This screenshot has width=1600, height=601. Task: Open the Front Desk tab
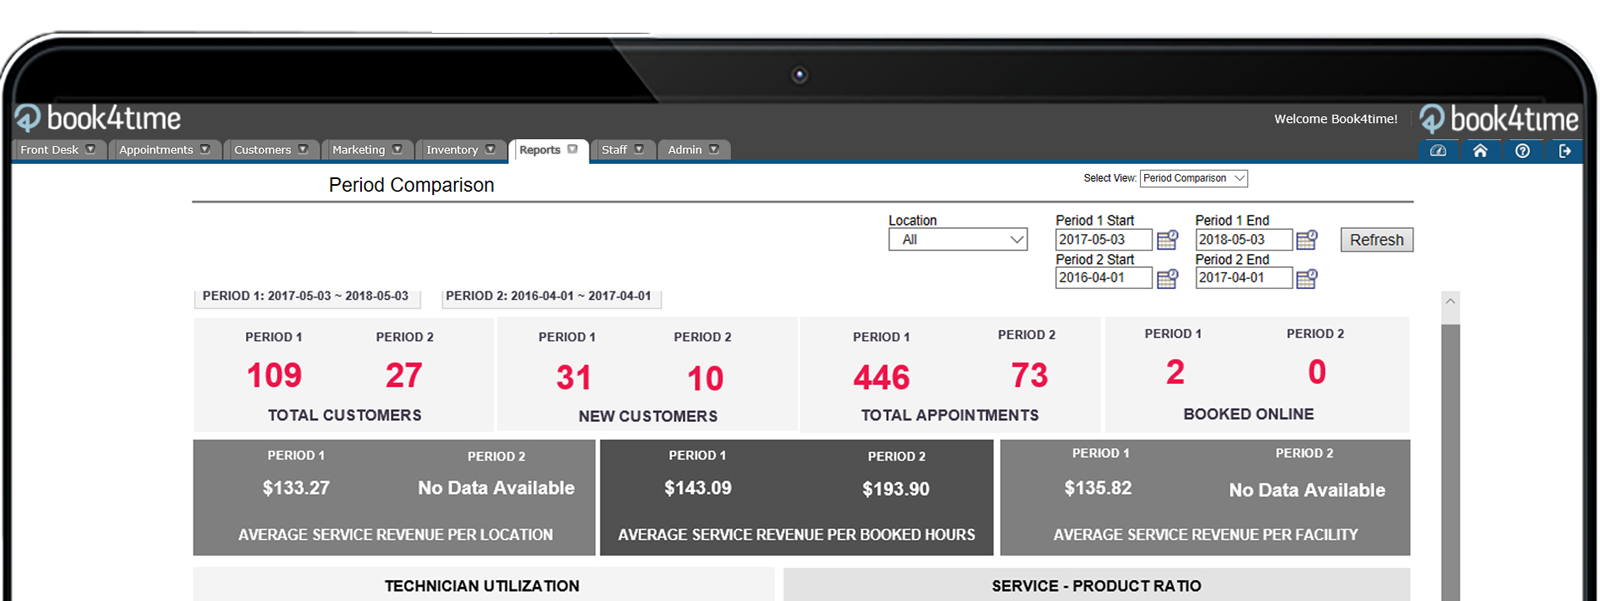58,150
